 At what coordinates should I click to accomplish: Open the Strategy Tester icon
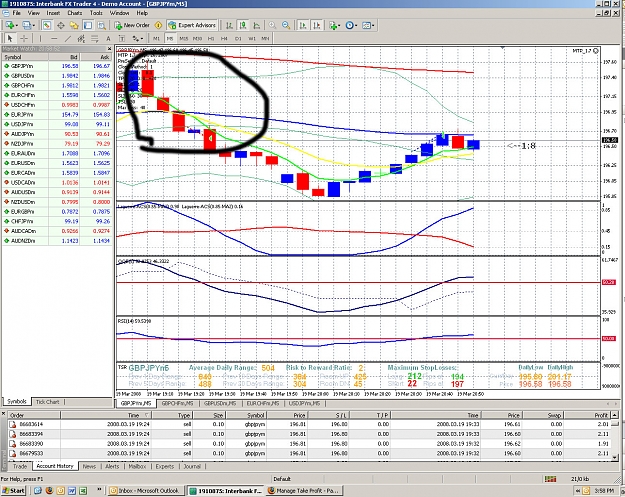[x=102, y=26]
